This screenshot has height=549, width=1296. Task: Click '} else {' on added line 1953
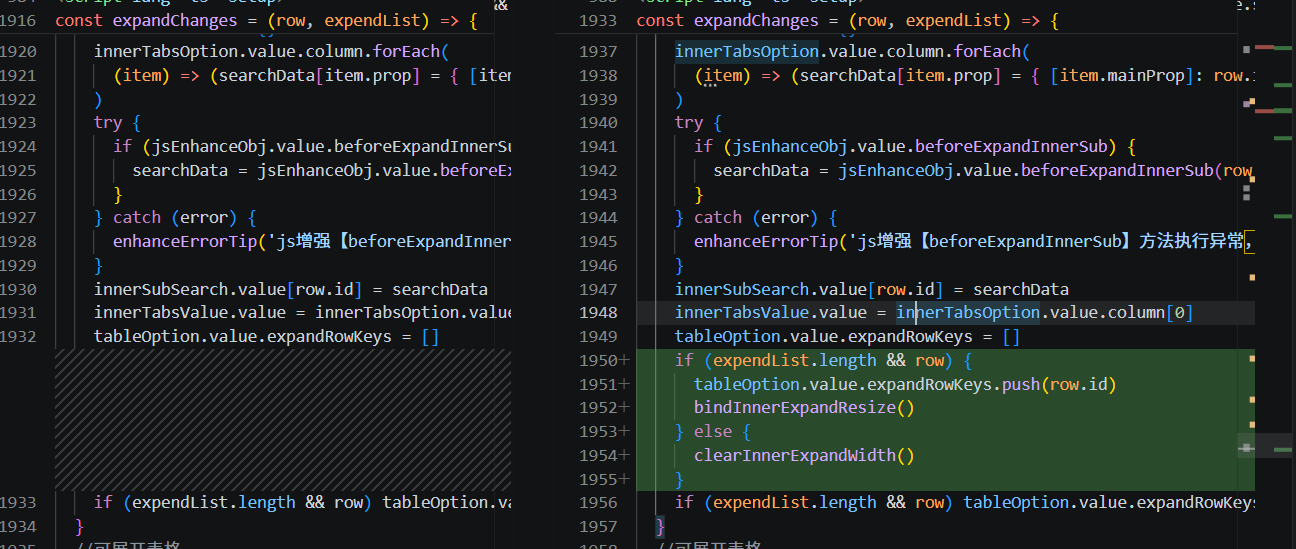pyautogui.click(x=713, y=431)
